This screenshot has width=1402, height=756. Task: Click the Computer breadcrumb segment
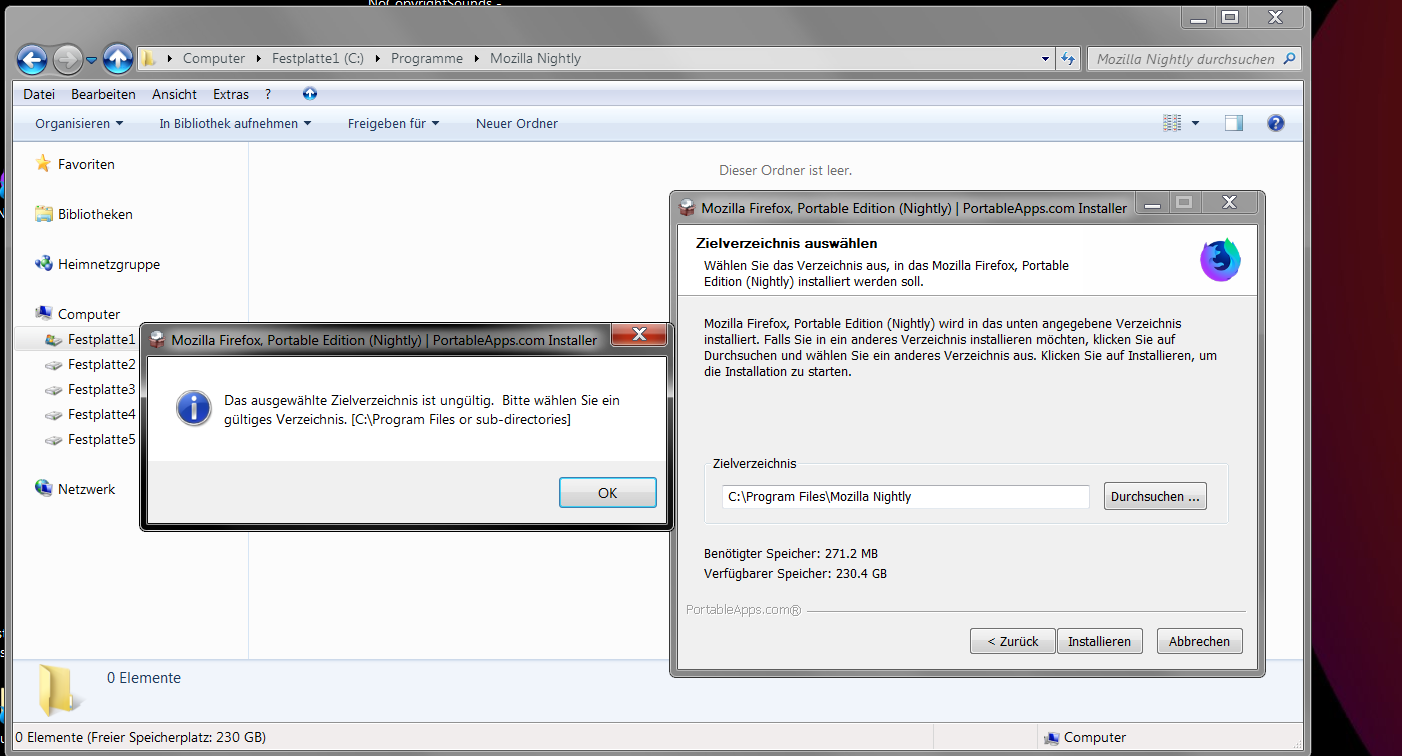click(x=214, y=58)
